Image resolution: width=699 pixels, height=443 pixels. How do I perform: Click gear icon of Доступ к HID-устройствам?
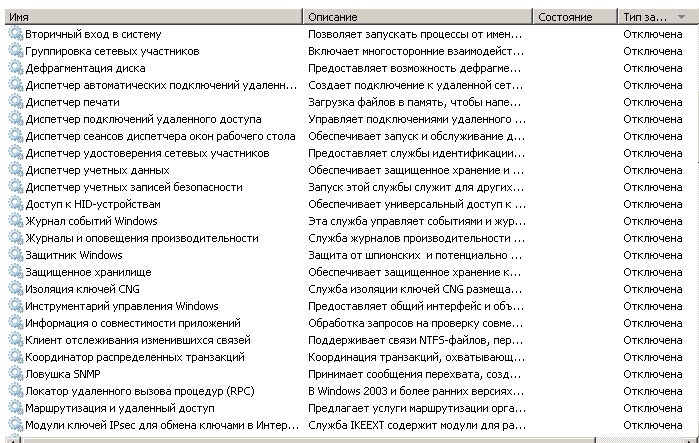[x=16, y=204]
